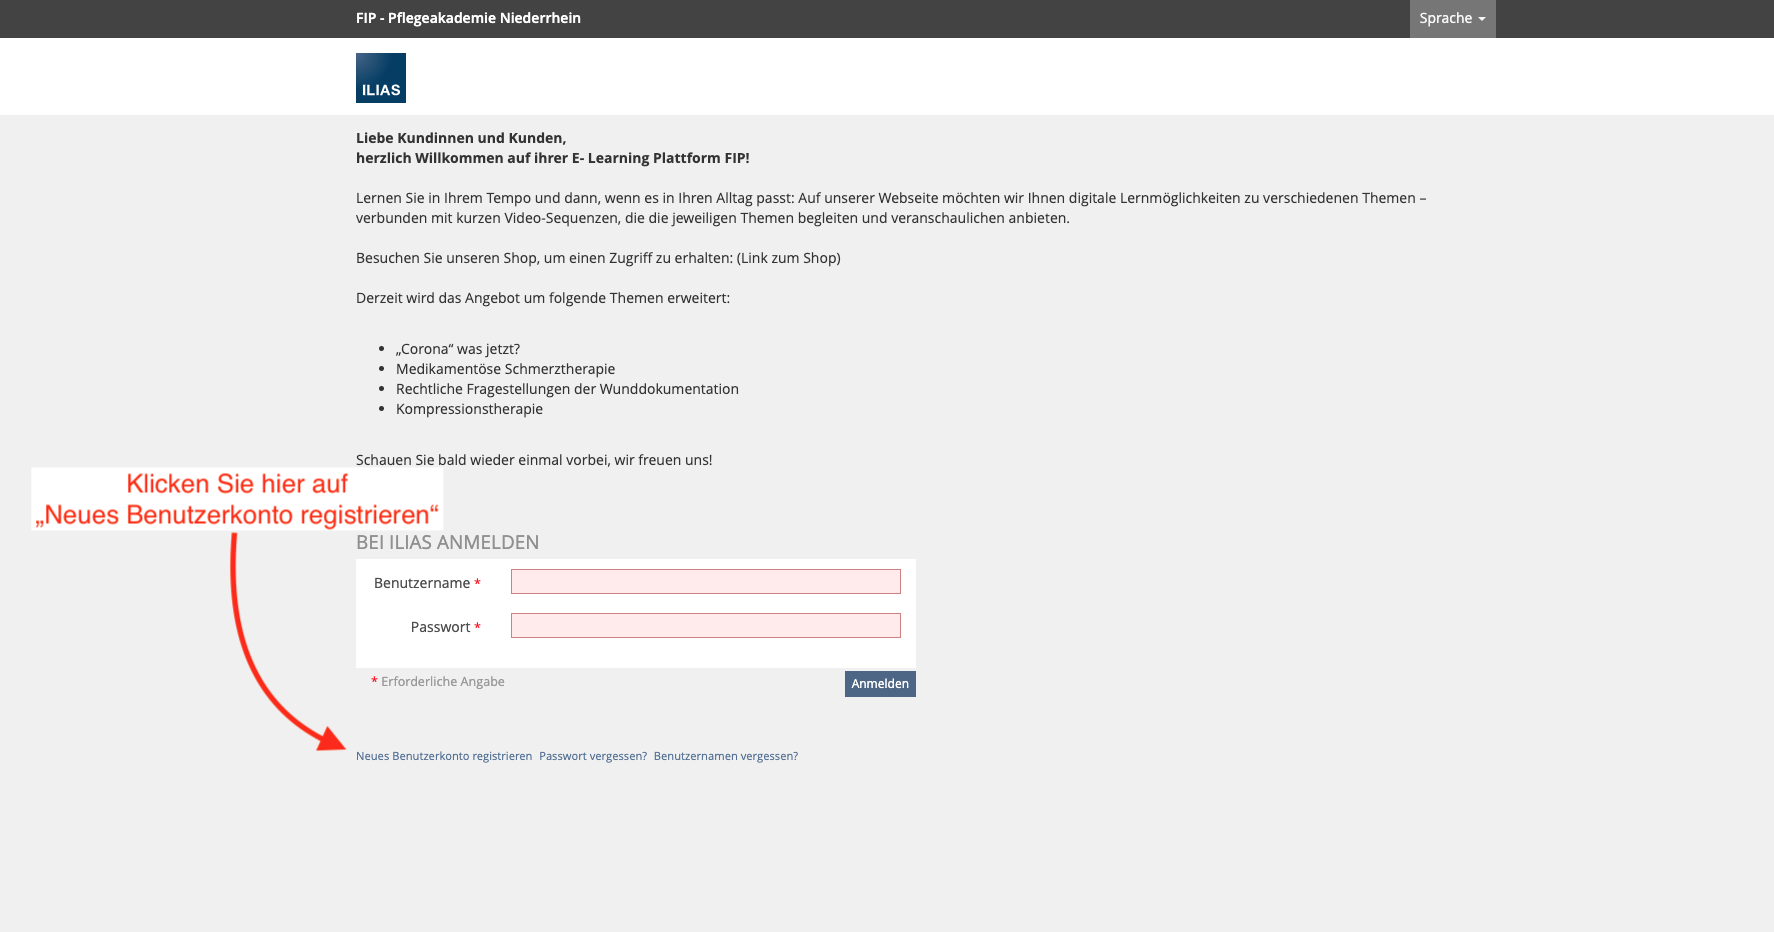The width and height of the screenshot is (1774, 932).
Task: Follow the Benutzernamen vergessen? link
Action: [726, 756]
